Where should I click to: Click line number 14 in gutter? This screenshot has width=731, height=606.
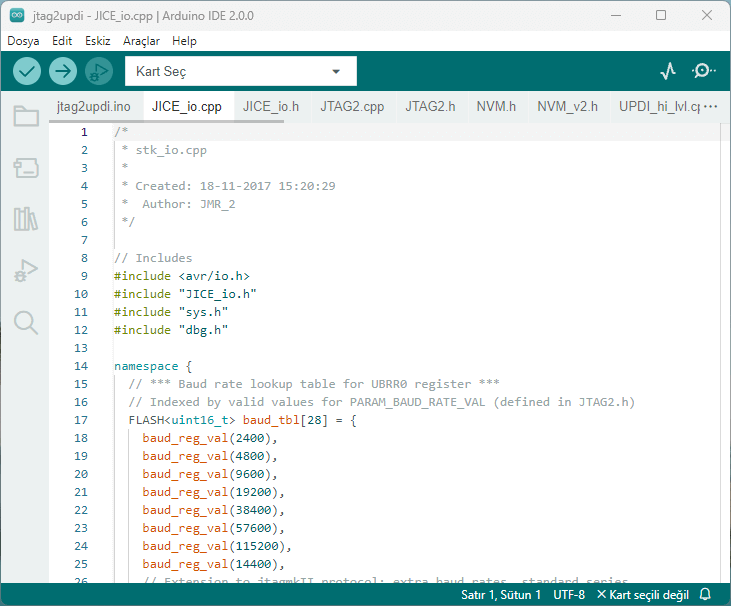(x=81, y=366)
